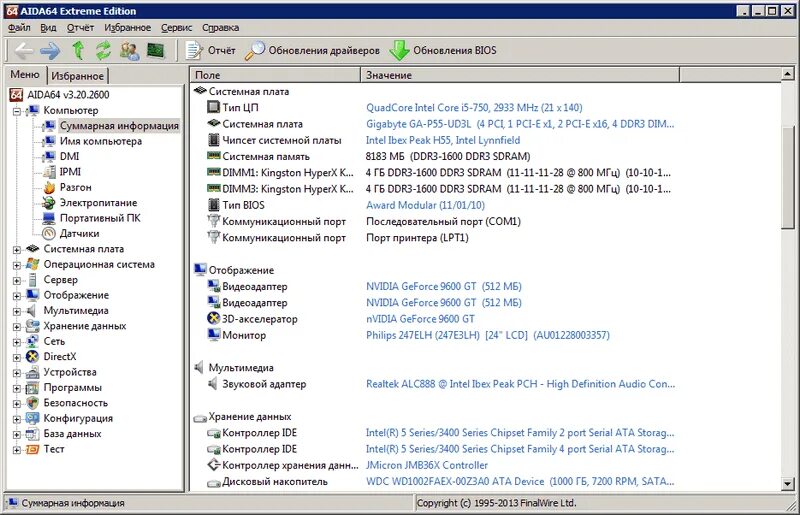Open the first NVIDIA GeForce 9600 GT link
The image size is (800, 515).
click(x=443, y=286)
